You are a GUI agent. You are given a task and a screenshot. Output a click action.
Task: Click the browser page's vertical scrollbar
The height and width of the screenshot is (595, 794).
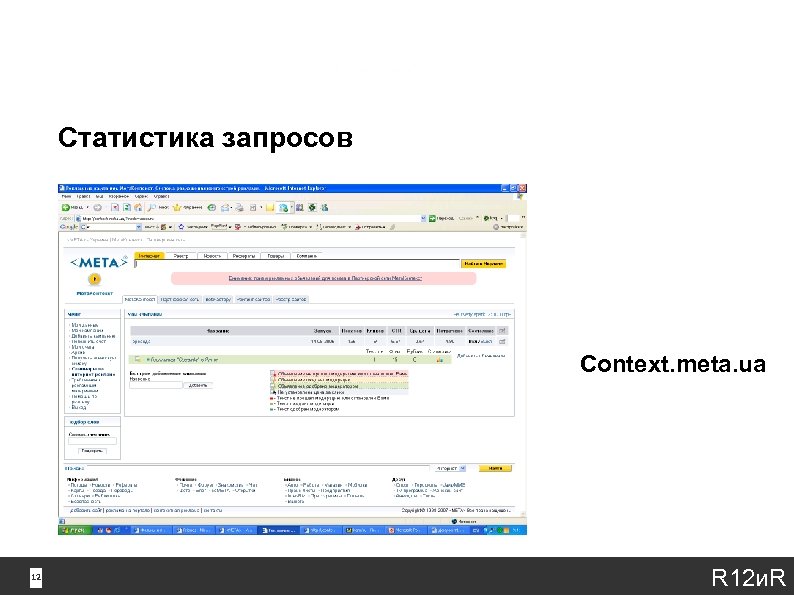523,375
